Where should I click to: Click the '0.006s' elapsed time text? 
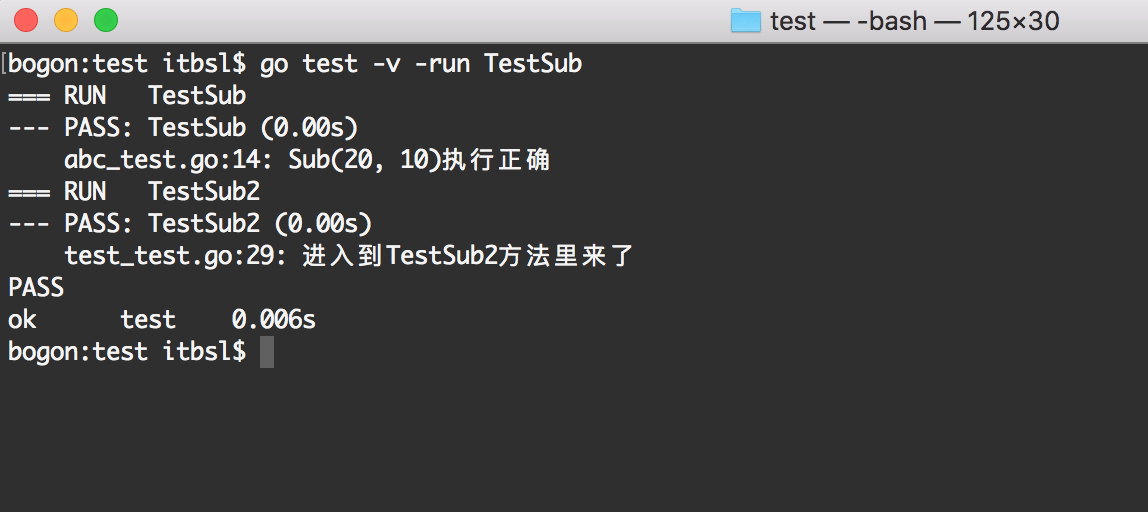274,320
